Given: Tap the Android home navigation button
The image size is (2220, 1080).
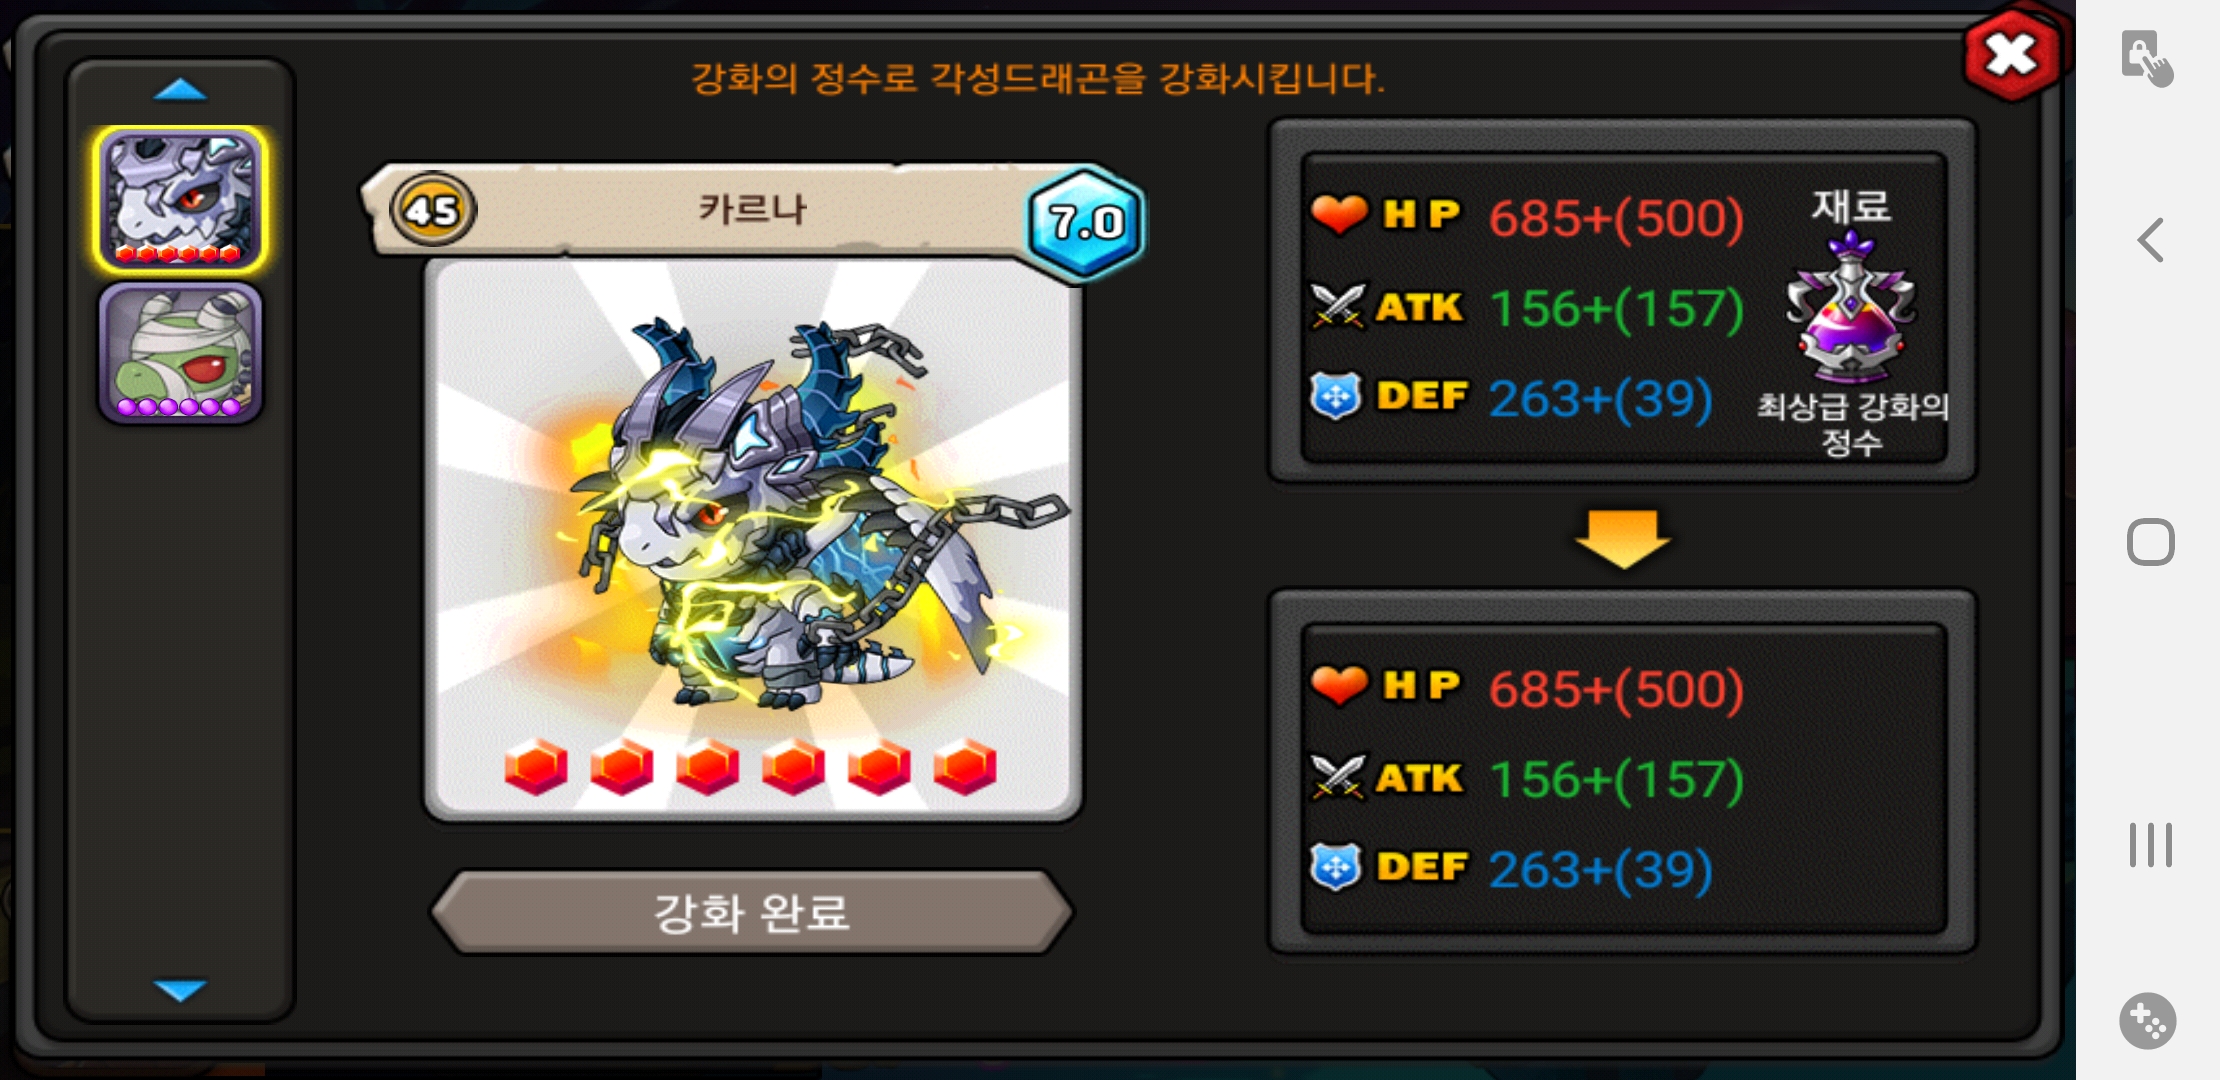Looking at the screenshot, I should 2150,543.
